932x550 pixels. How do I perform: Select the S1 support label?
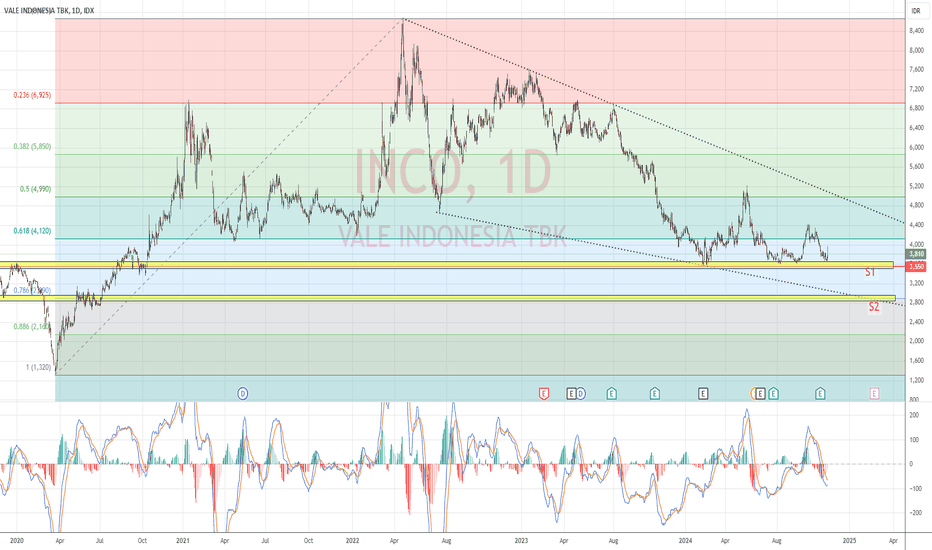[x=870, y=272]
